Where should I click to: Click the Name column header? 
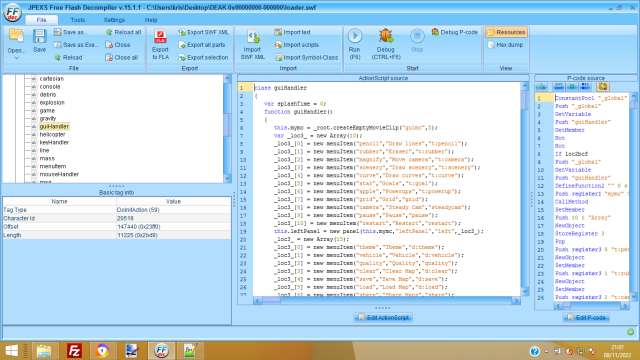point(60,201)
